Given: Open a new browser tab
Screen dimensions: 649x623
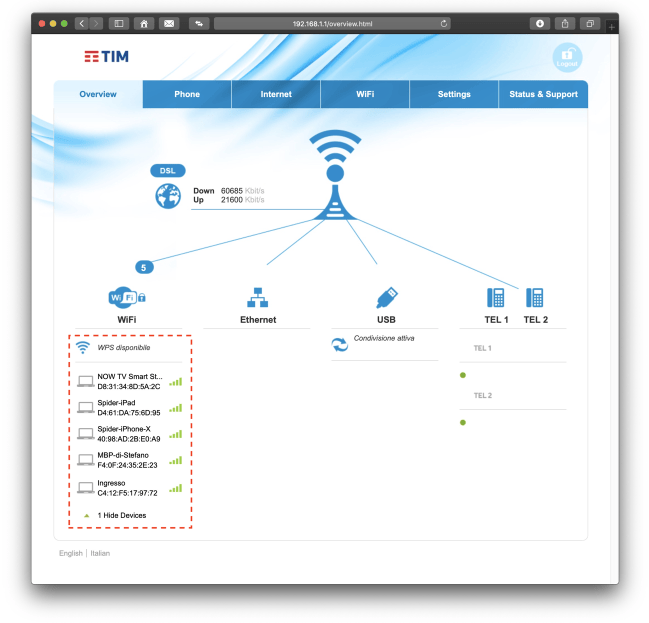Looking at the screenshot, I should (x=611, y=27).
